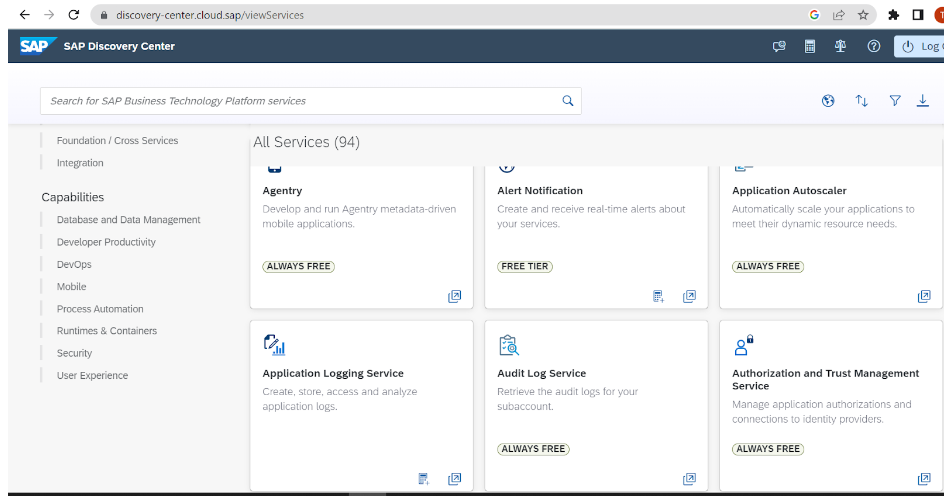950x498 pixels.
Task: Select the Integration category filter
Action: (x=80, y=163)
